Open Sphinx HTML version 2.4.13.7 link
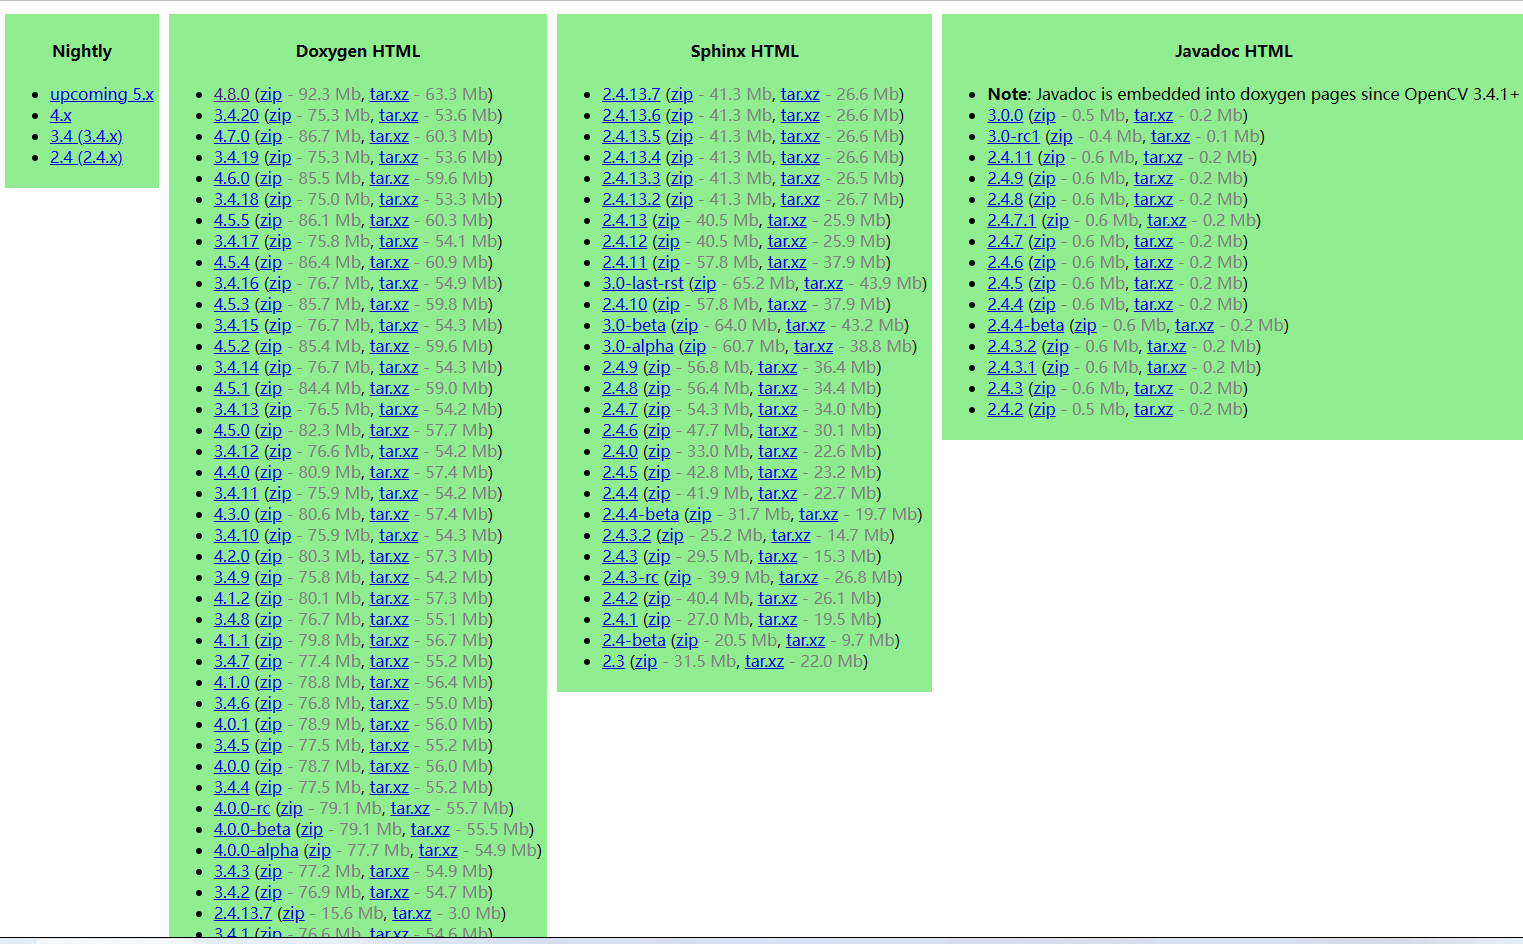The height and width of the screenshot is (944, 1523). click(x=631, y=94)
